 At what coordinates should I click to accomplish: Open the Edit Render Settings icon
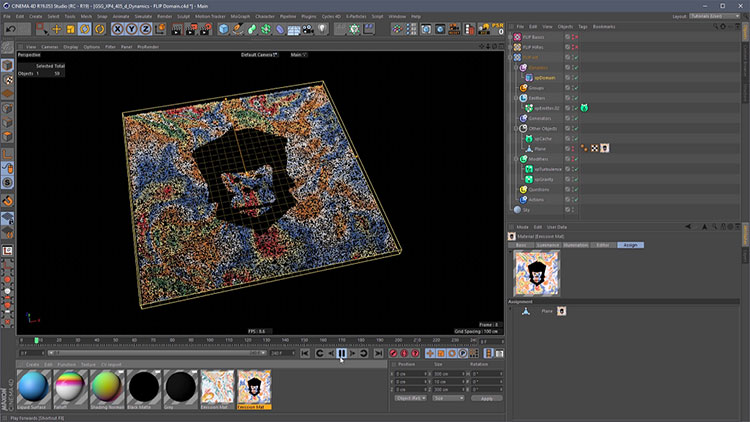(206, 29)
